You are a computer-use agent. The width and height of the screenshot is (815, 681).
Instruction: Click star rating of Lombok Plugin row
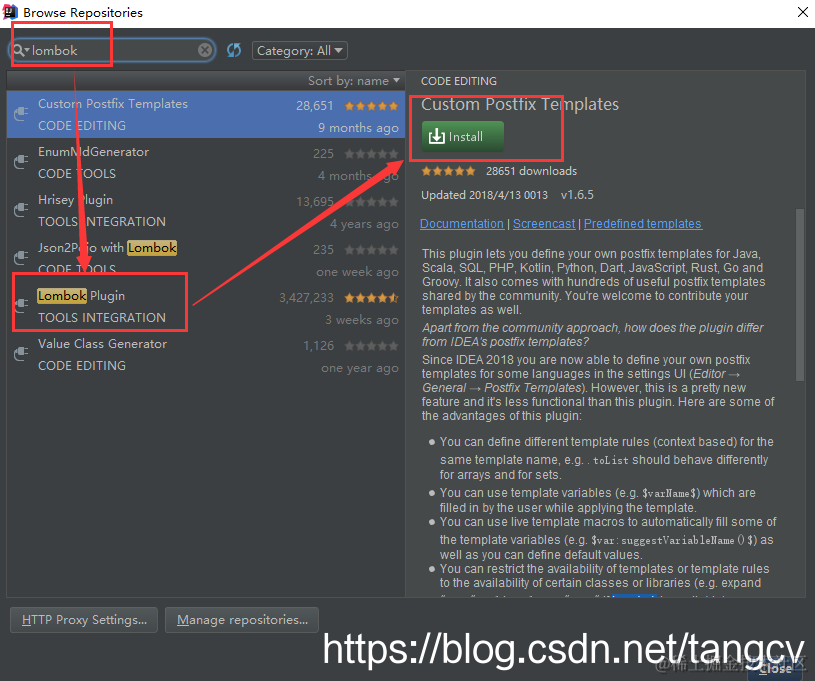coord(371,298)
